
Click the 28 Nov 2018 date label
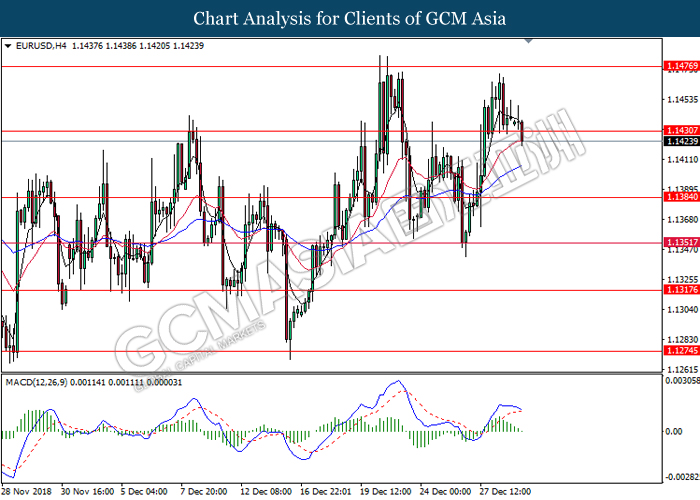26,492
